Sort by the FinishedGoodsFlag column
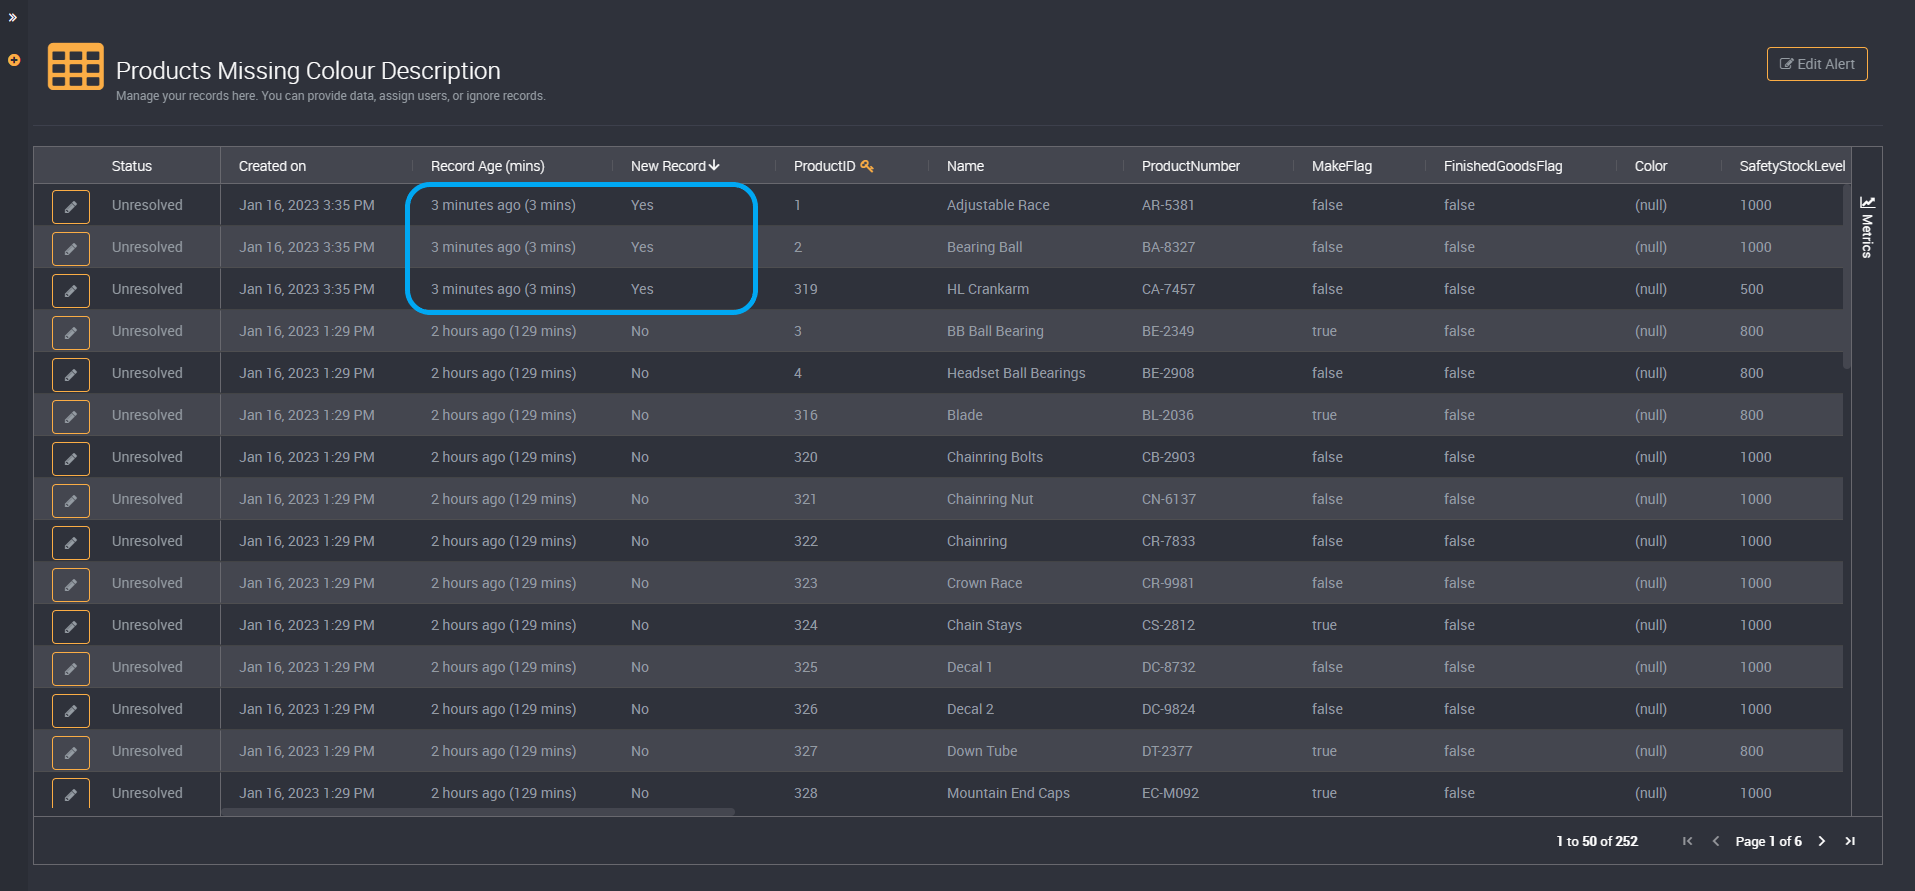 tap(1502, 166)
